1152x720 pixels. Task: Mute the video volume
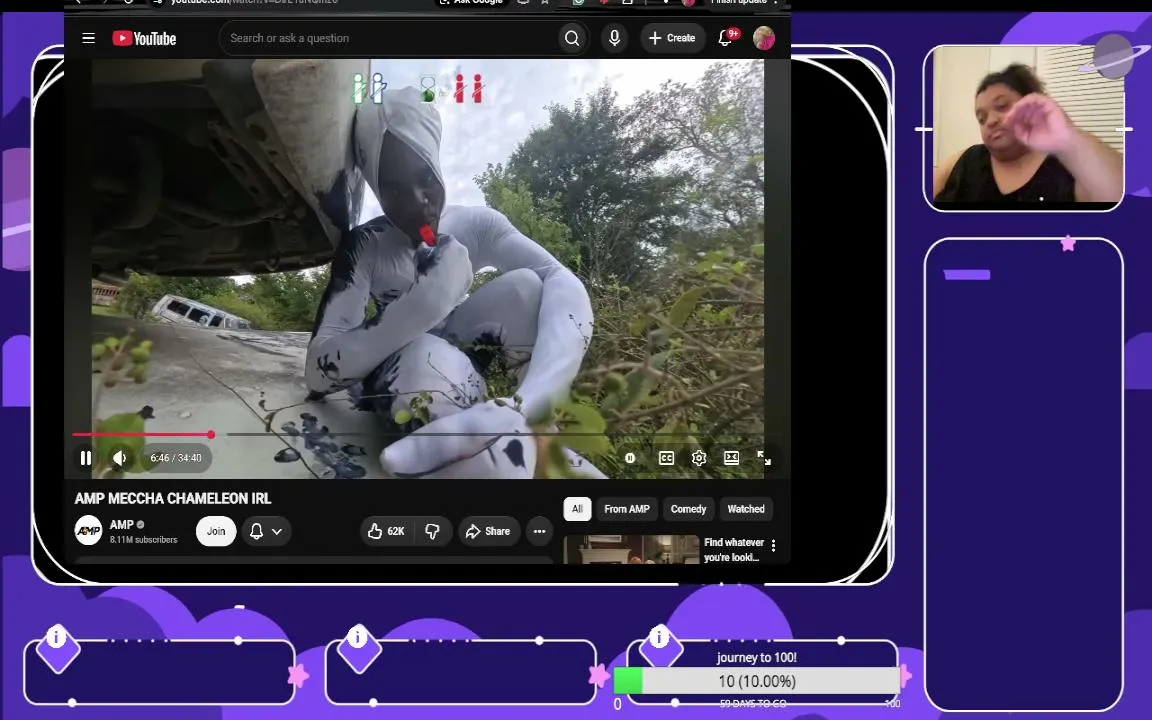tap(120, 458)
